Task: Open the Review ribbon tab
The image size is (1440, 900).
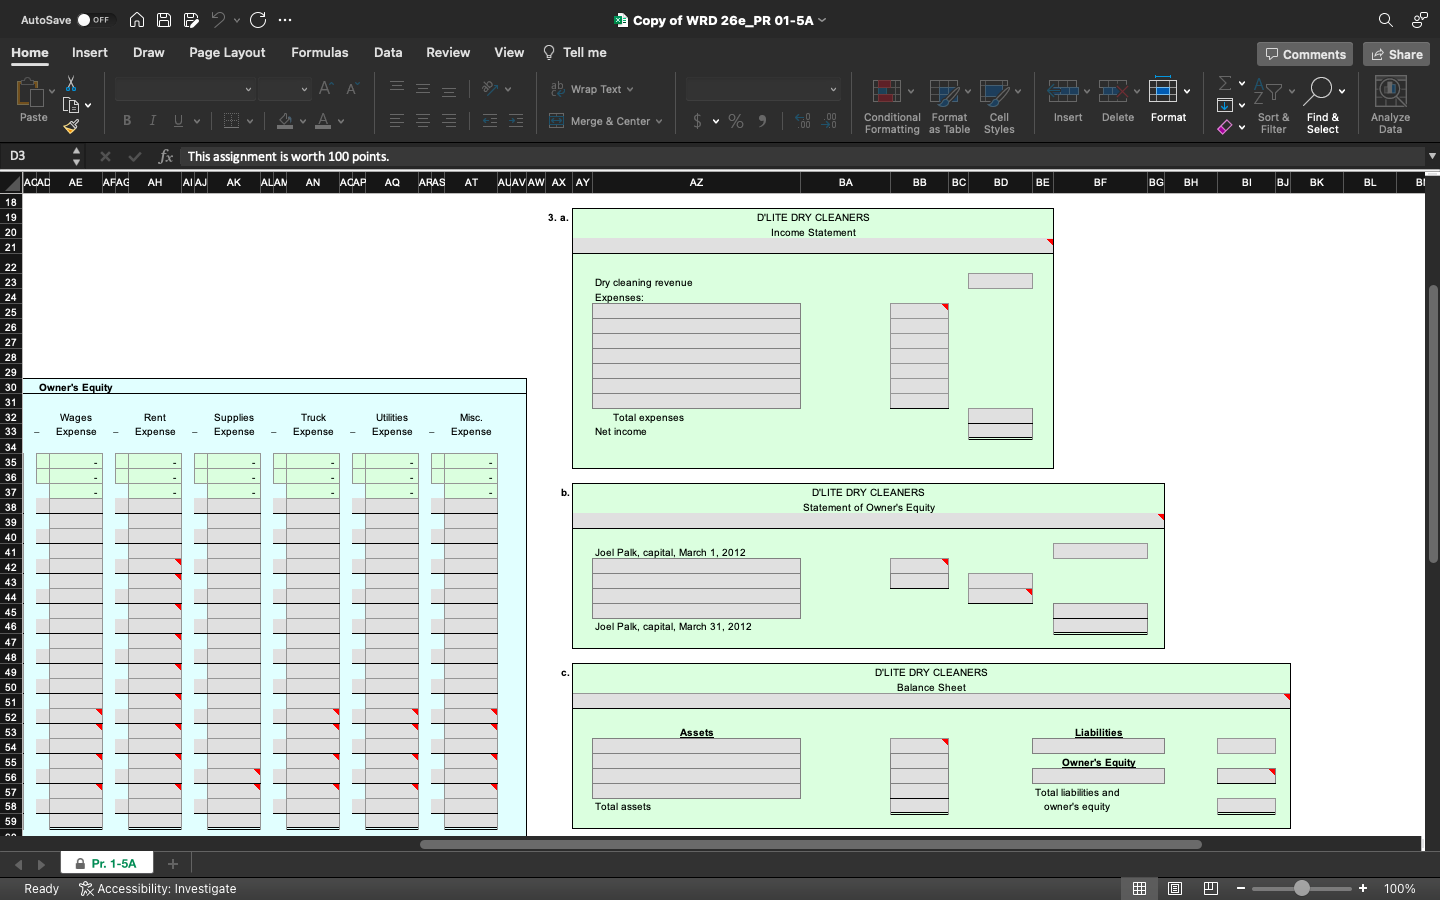Action: pos(448,52)
